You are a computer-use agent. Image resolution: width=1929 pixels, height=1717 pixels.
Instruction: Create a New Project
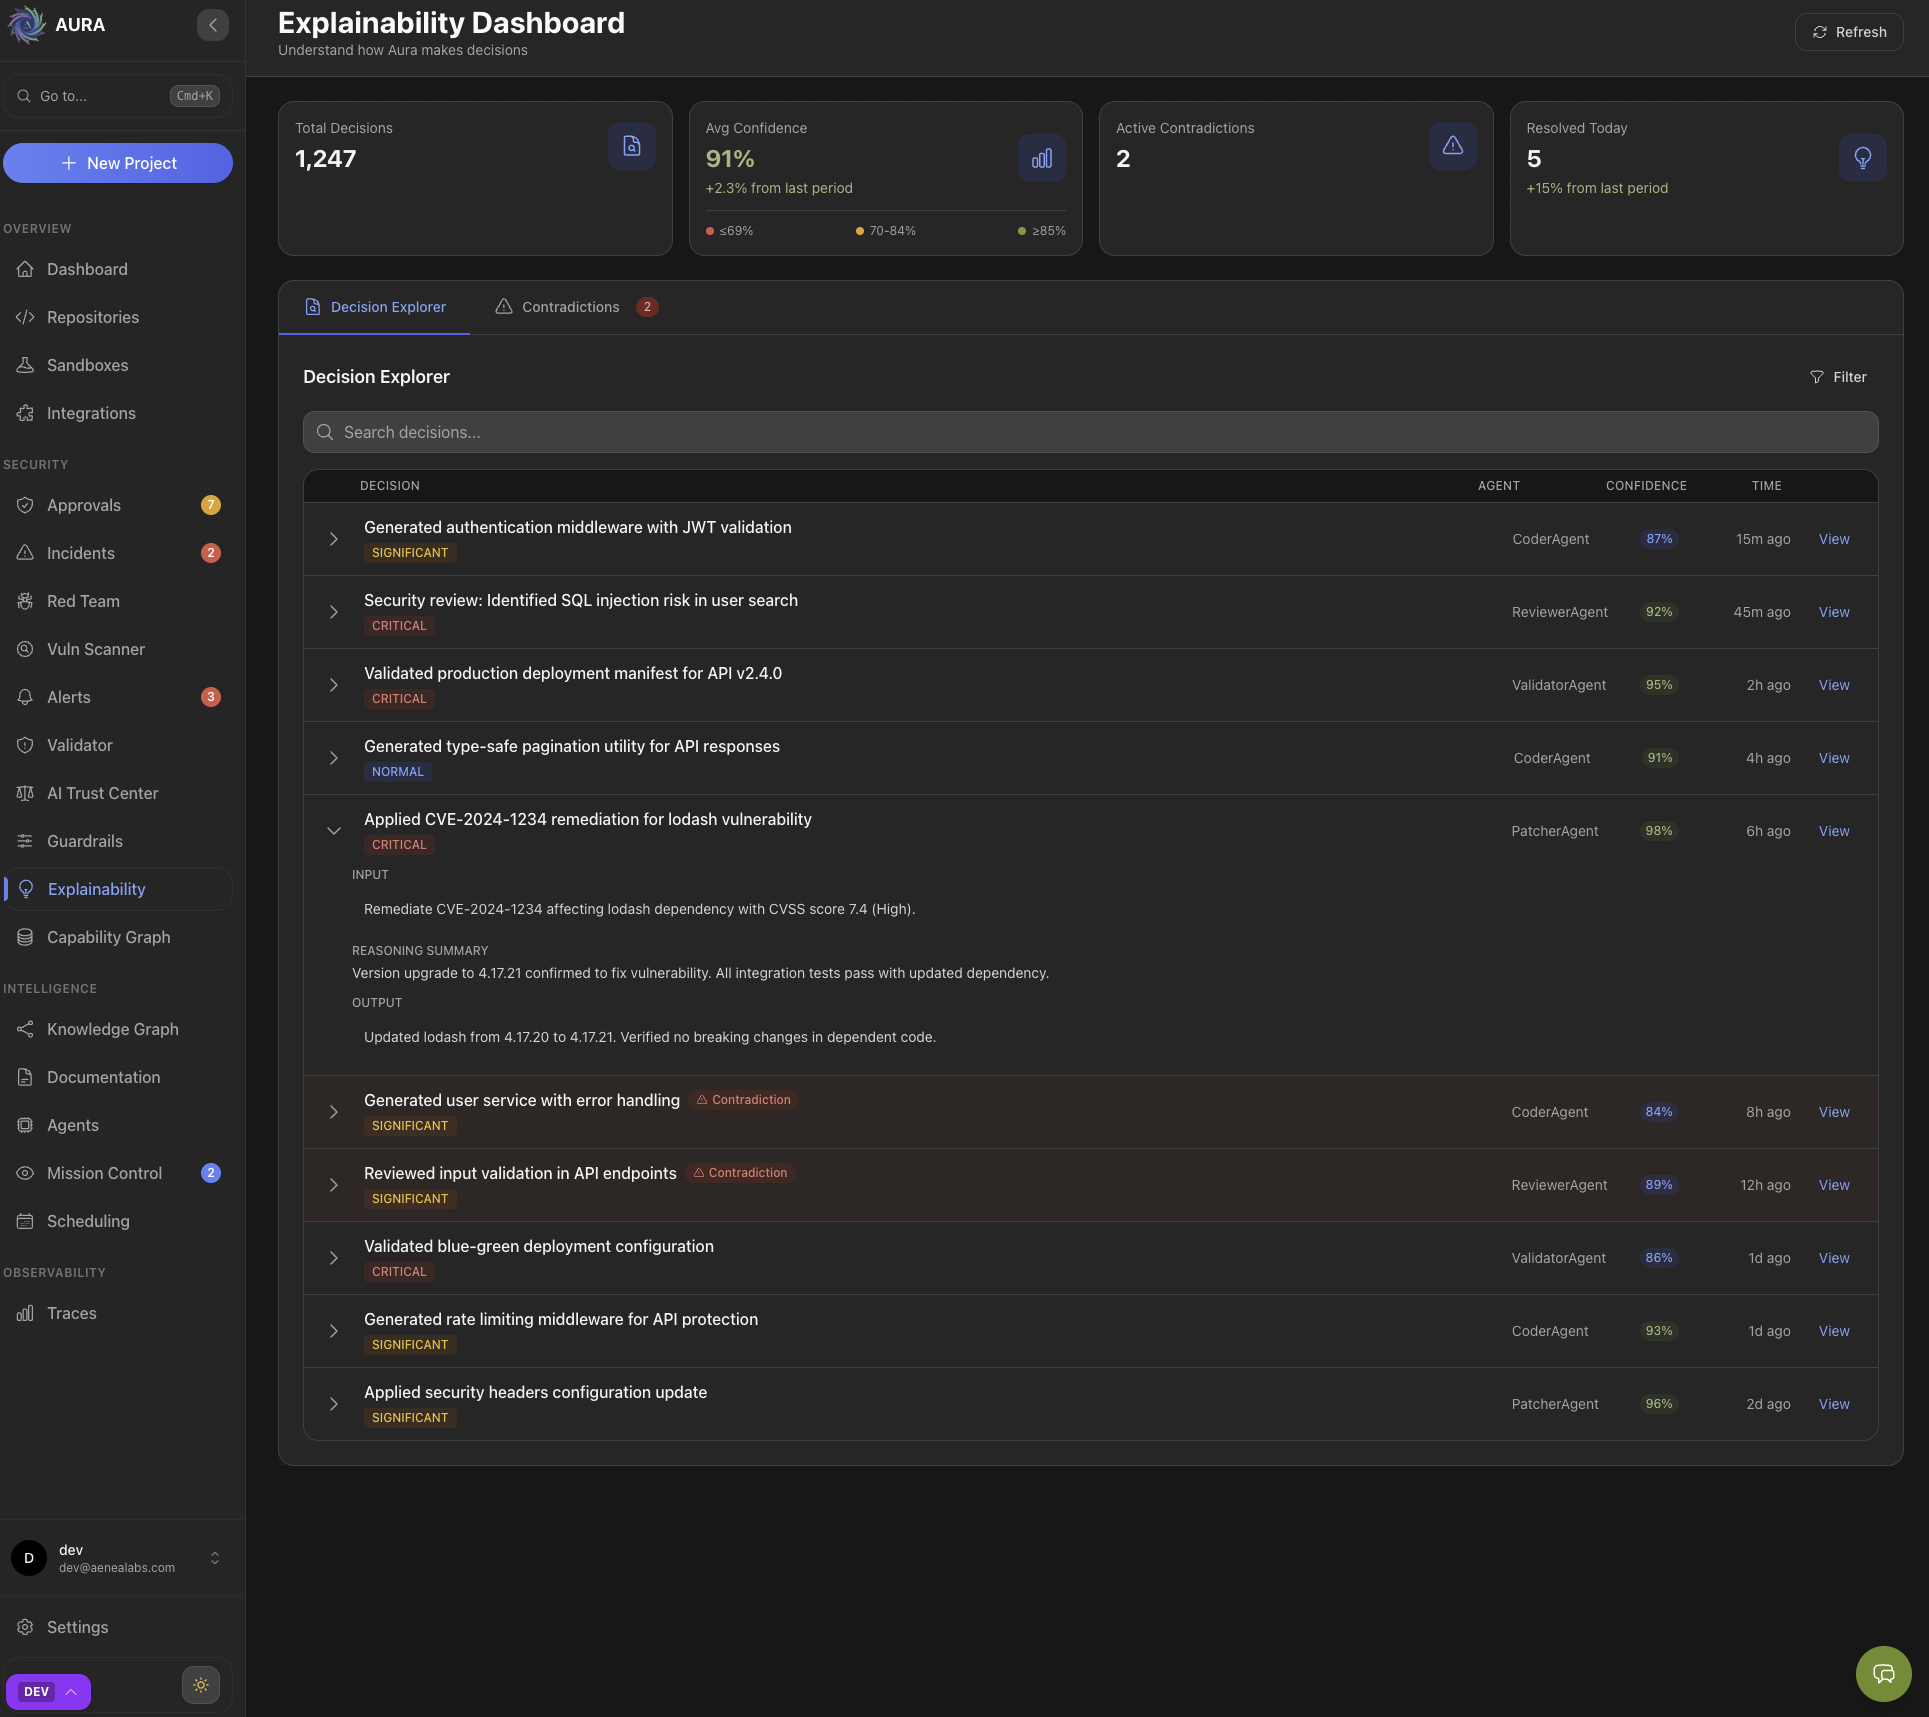[x=118, y=163]
